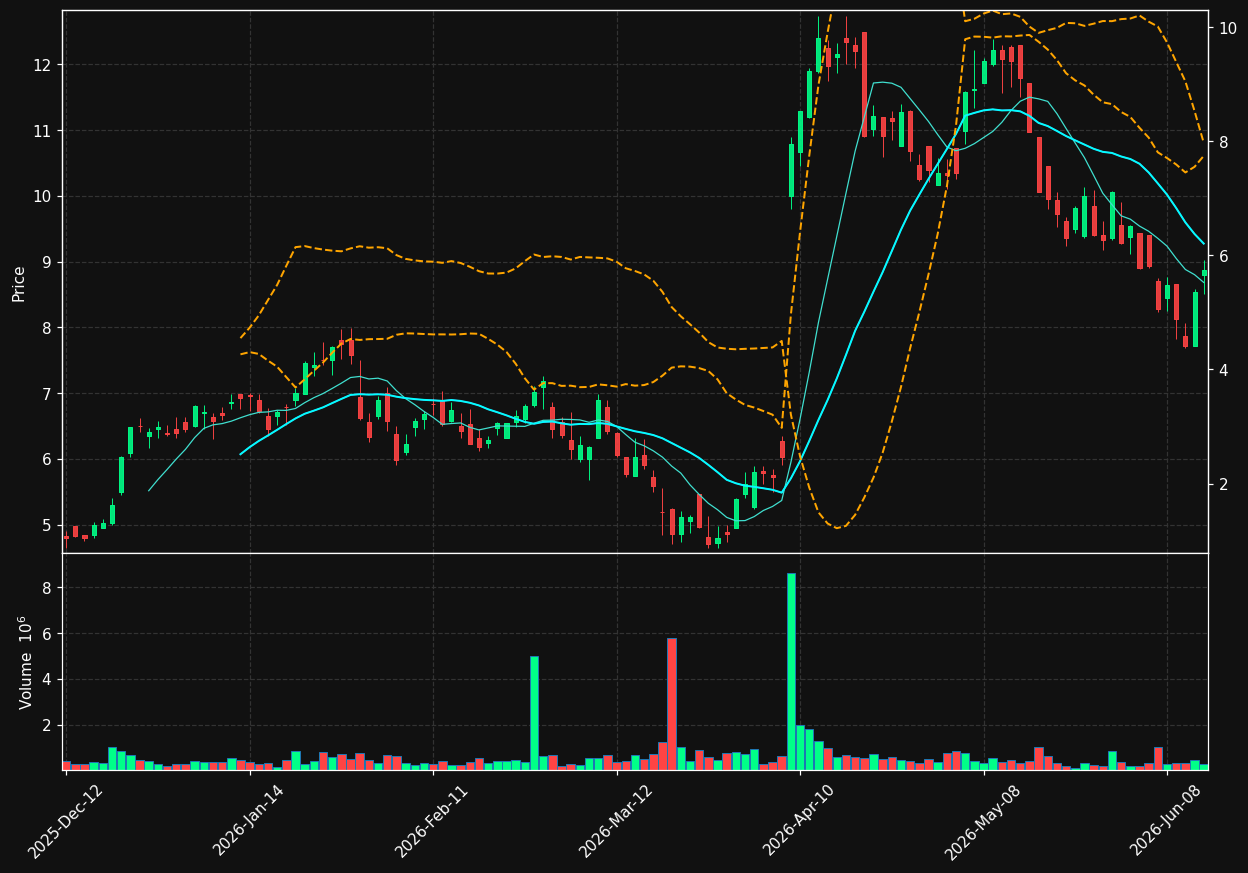Select the 2026-Feb-11 x-axis label
This screenshot has height=873, width=1248.
[433, 820]
